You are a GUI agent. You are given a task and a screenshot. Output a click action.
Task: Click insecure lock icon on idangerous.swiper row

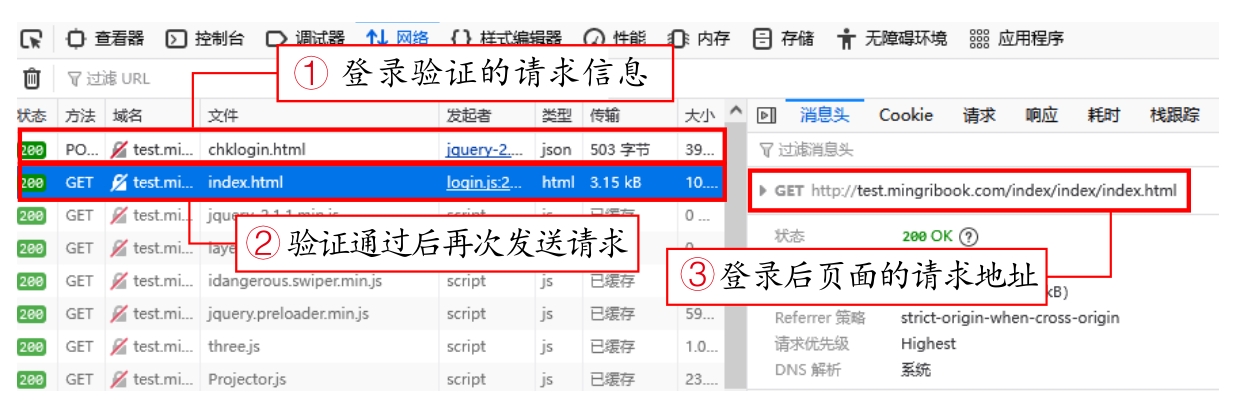(x=119, y=281)
